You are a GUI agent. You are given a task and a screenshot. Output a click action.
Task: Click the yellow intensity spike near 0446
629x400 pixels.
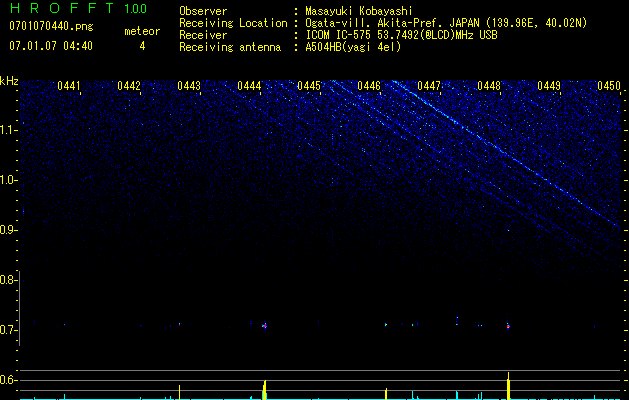pyautogui.click(x=386, y=394)
